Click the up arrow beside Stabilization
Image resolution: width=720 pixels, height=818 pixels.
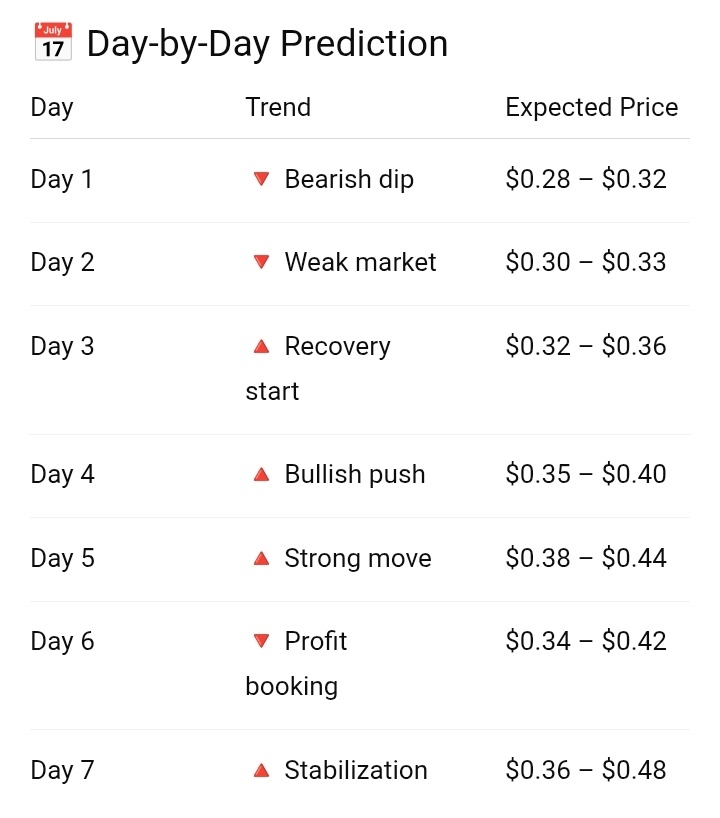[x=261, y=770]
